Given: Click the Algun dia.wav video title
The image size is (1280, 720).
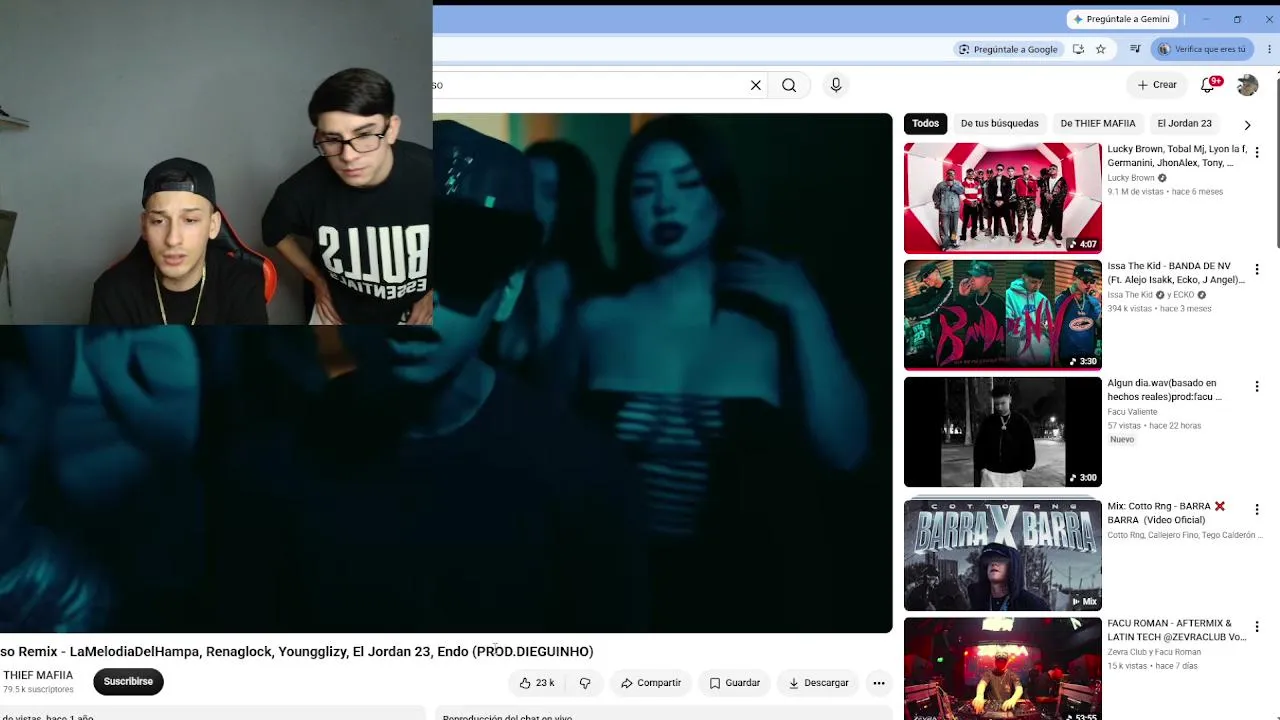Looking at the screenshot, I should 1165,390.
